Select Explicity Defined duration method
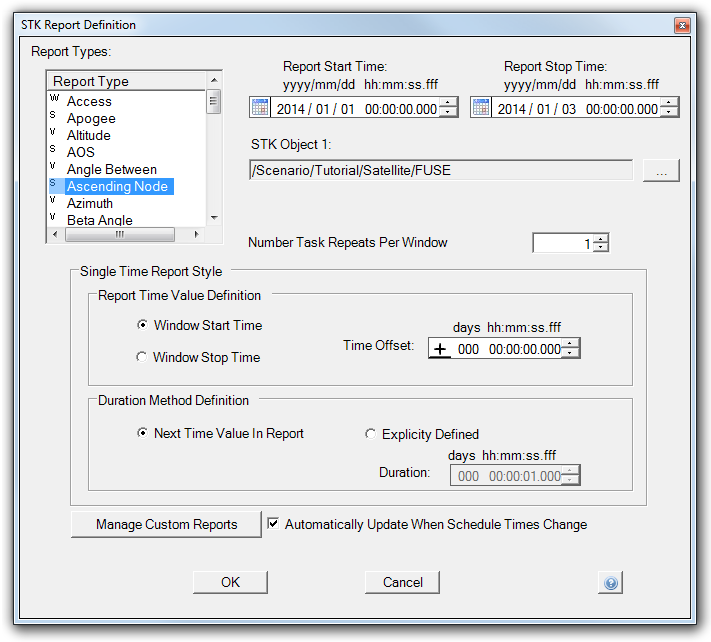Image resolution: width=711 pixels, height=642 pixels. (x=371, y=434)
